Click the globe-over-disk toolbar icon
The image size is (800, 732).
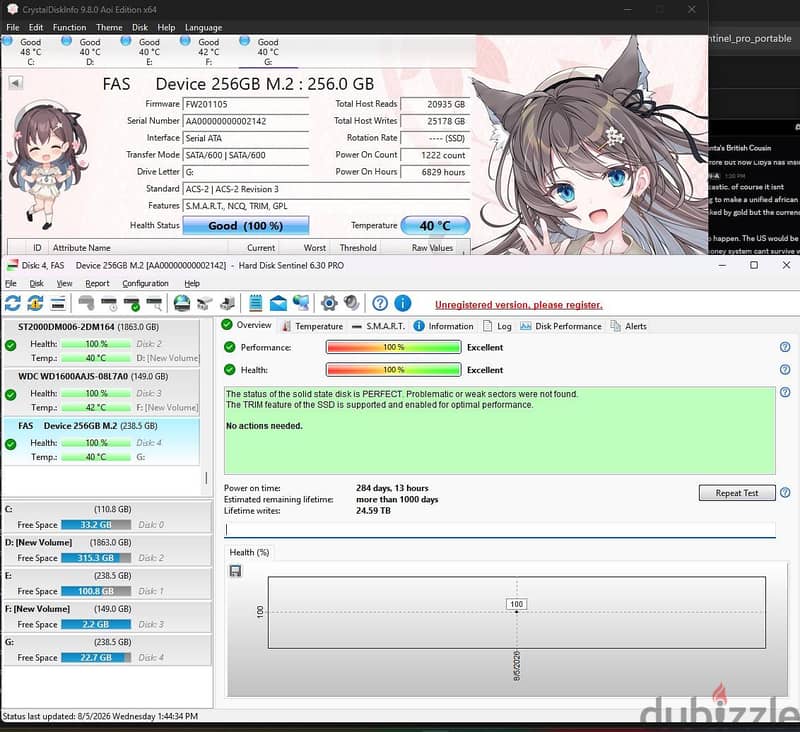click(182, 303)
